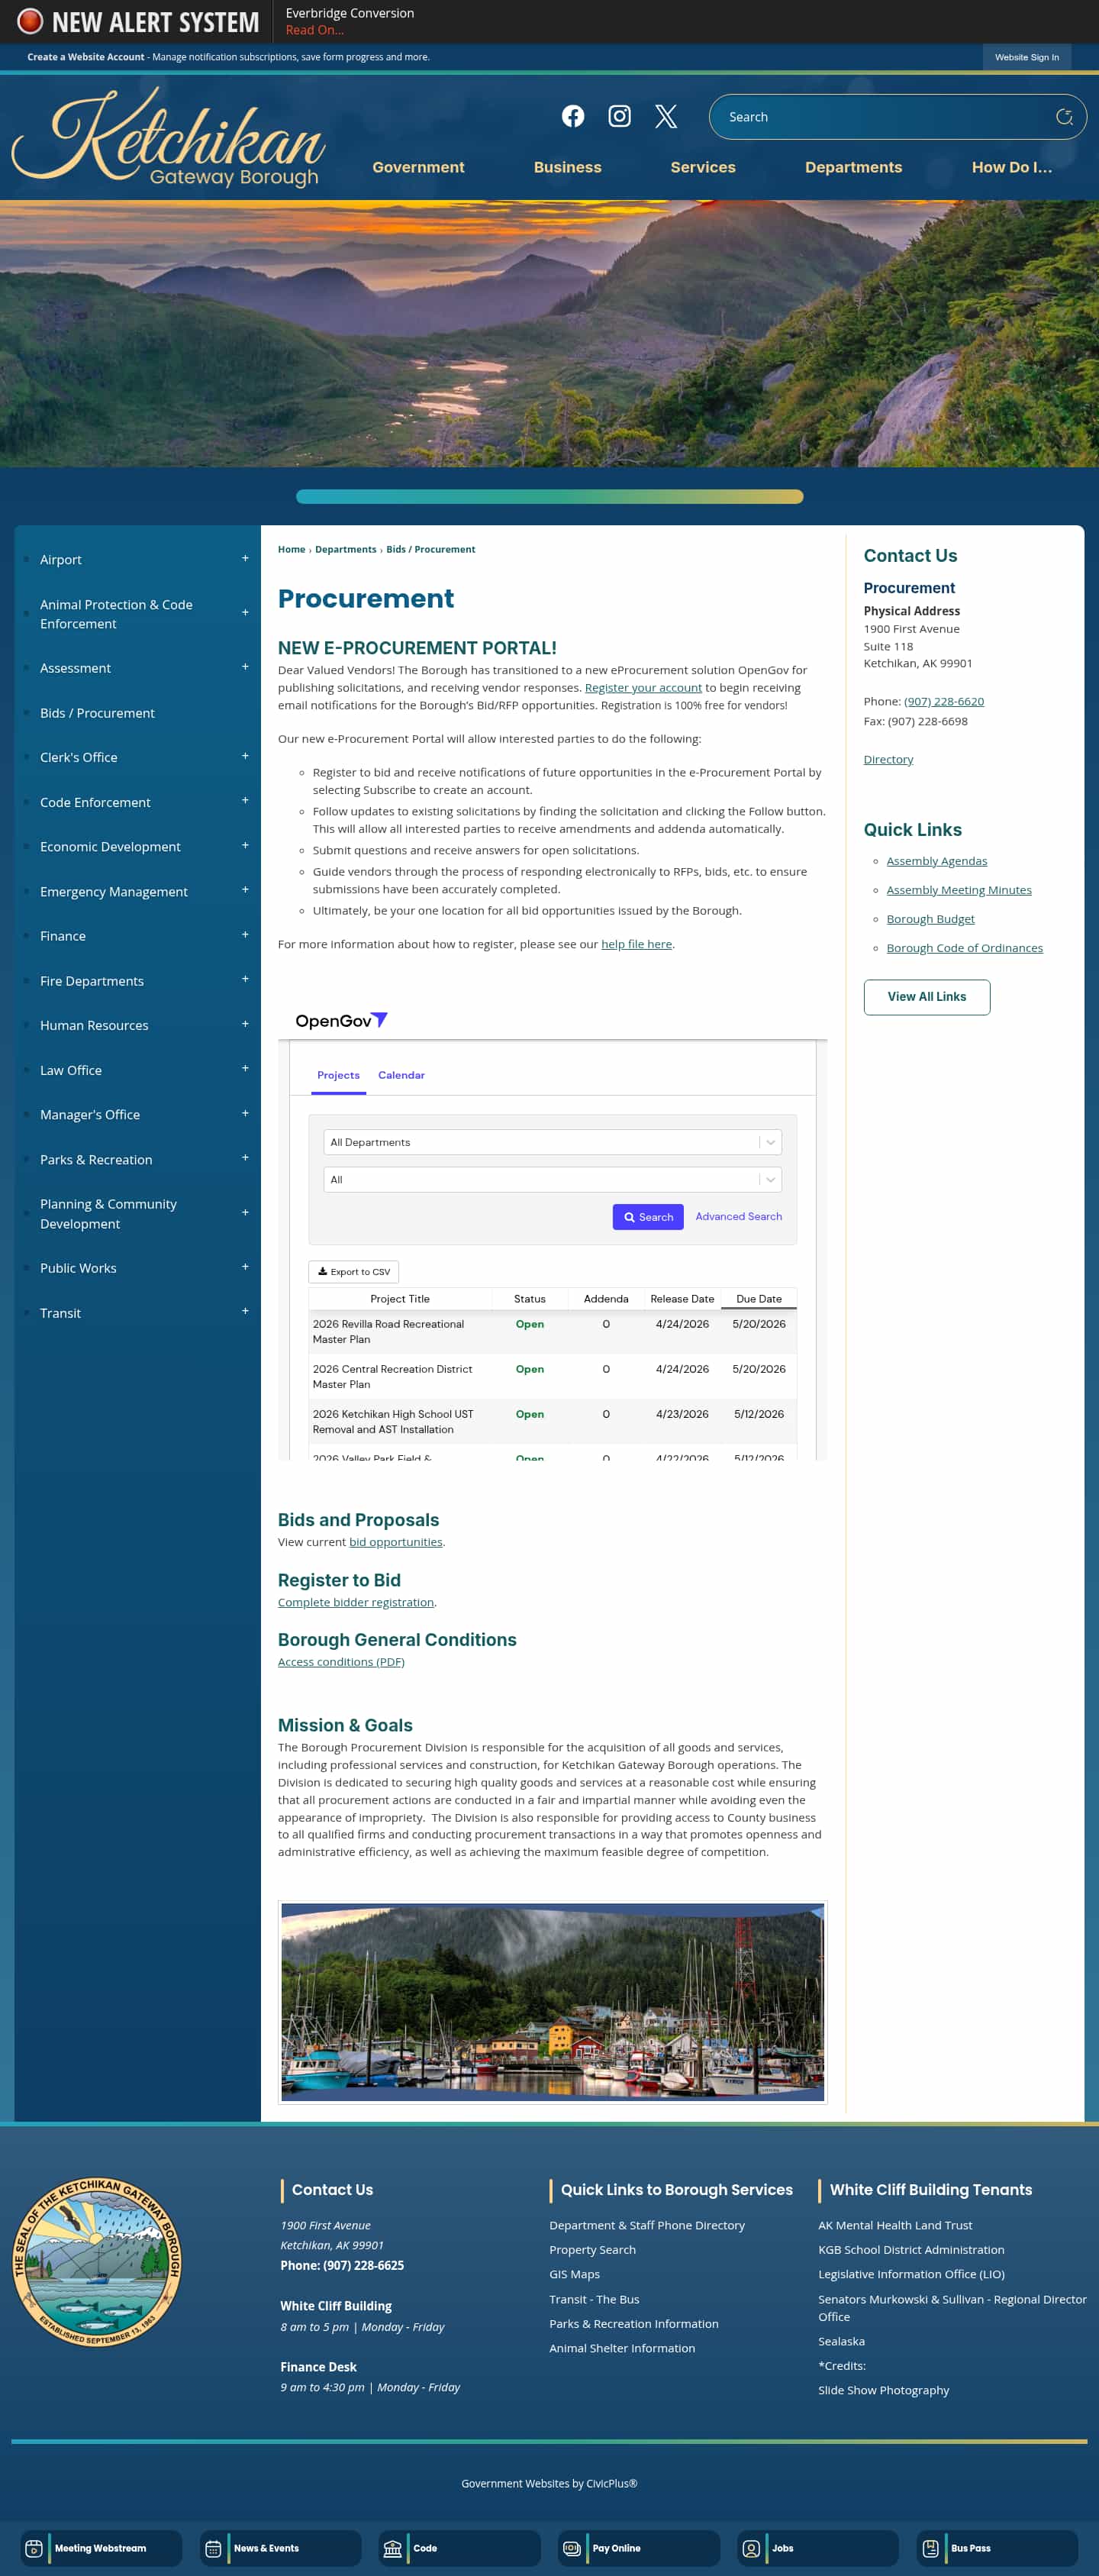Select the Projects tab
This screenshot has height=2576, width=1099.
(338, 1075)
